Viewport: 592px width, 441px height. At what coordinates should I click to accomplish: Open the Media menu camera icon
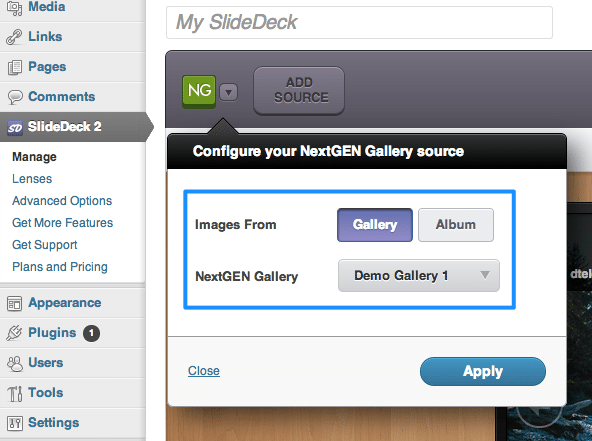[x=14, y=8]
